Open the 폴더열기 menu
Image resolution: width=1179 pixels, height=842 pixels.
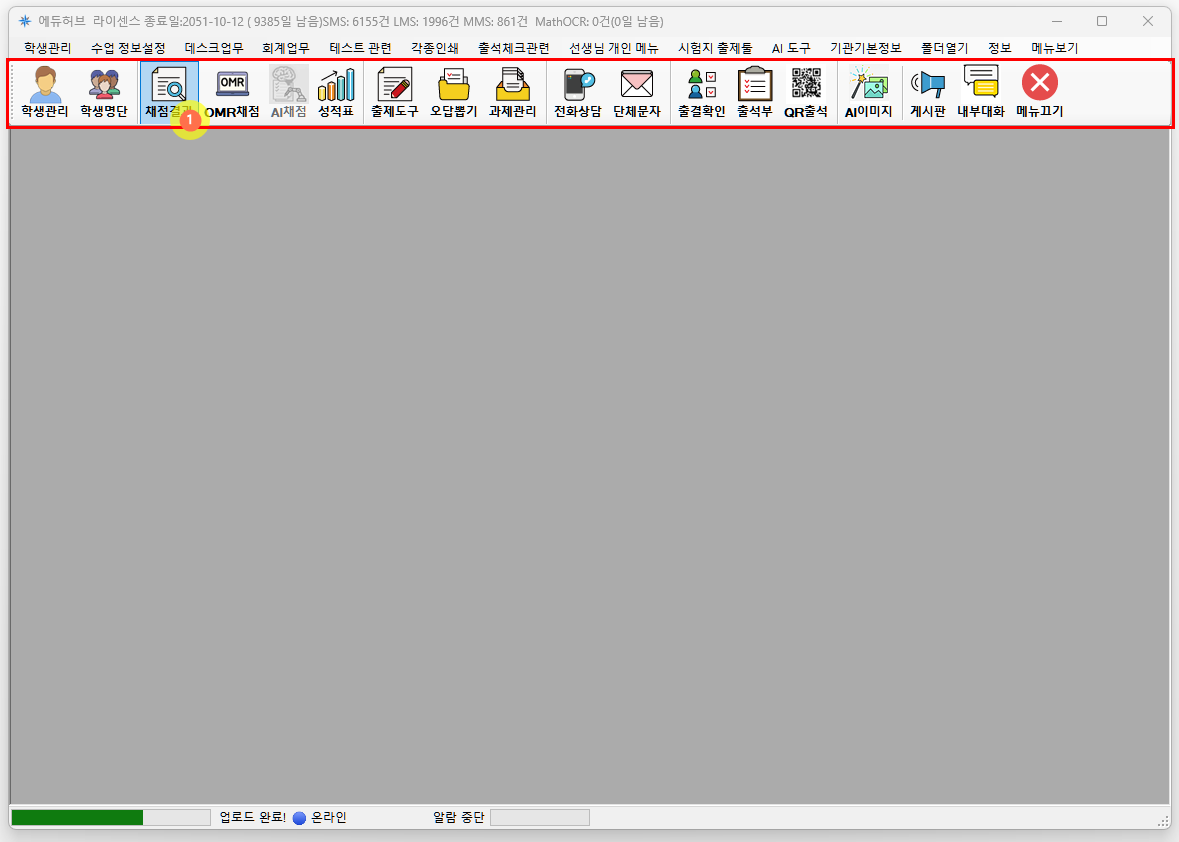(944, 48)
